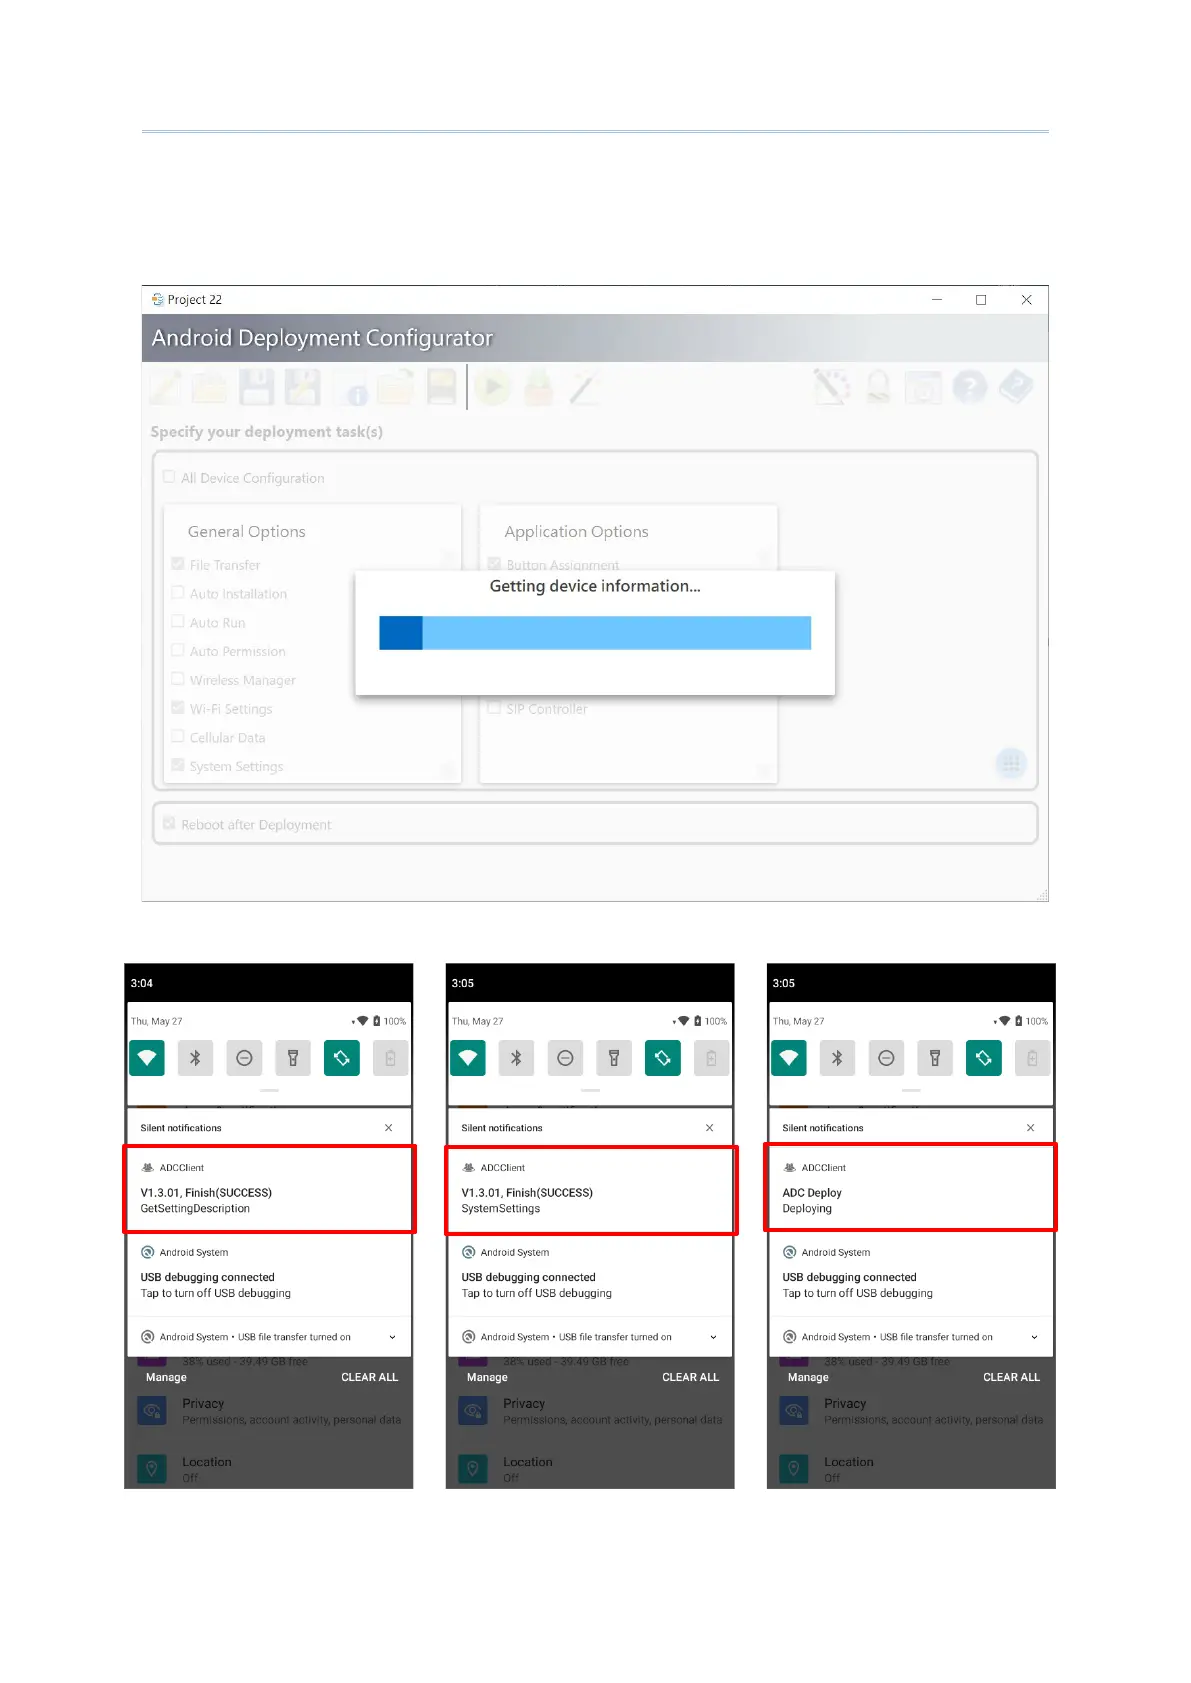Tap Manage on the ADC Deploy phone

coord(808,1377)
